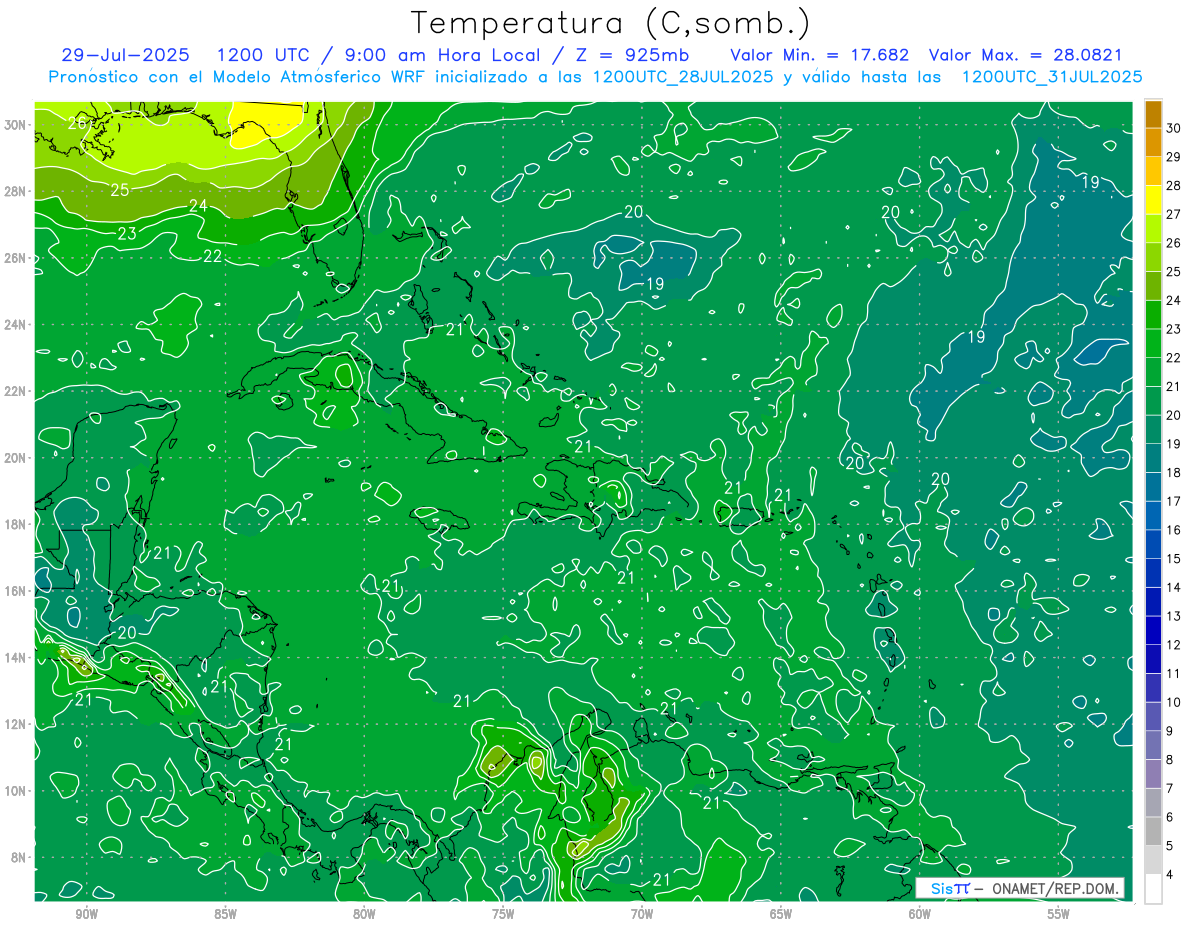Click the legend value 25 on the color scale
Viewport: 1200px width, 927px height.
coord(1174,271)
